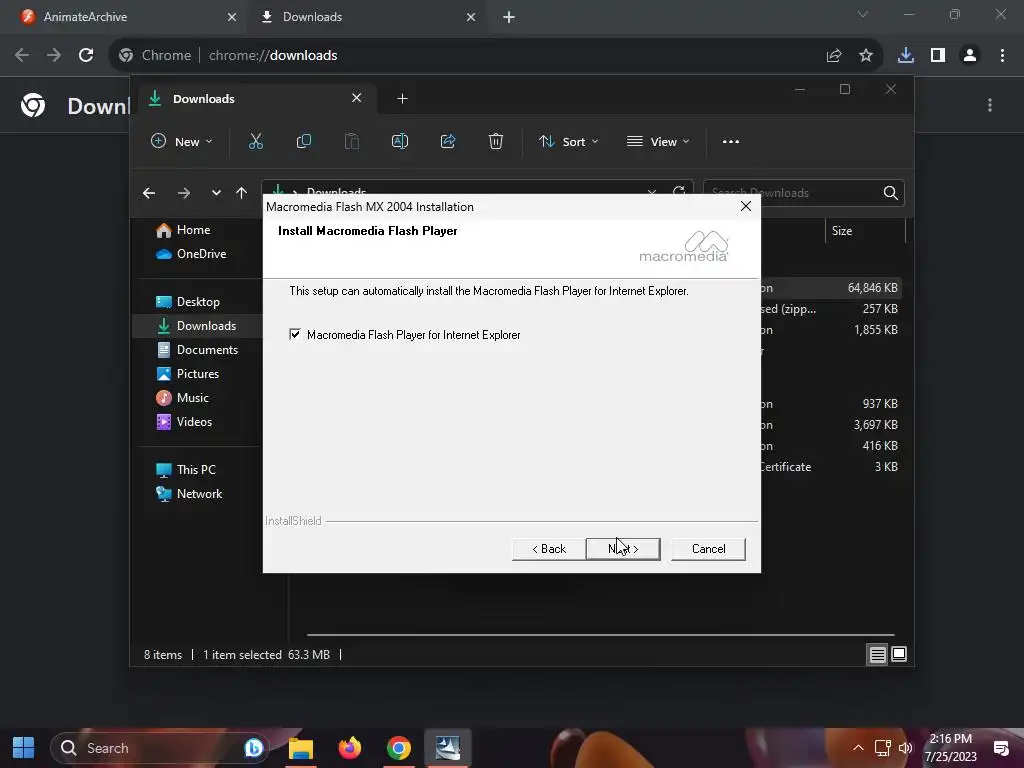
Task: Switch to AnimateArchive Chrome tab
Action: pos(124,17)
